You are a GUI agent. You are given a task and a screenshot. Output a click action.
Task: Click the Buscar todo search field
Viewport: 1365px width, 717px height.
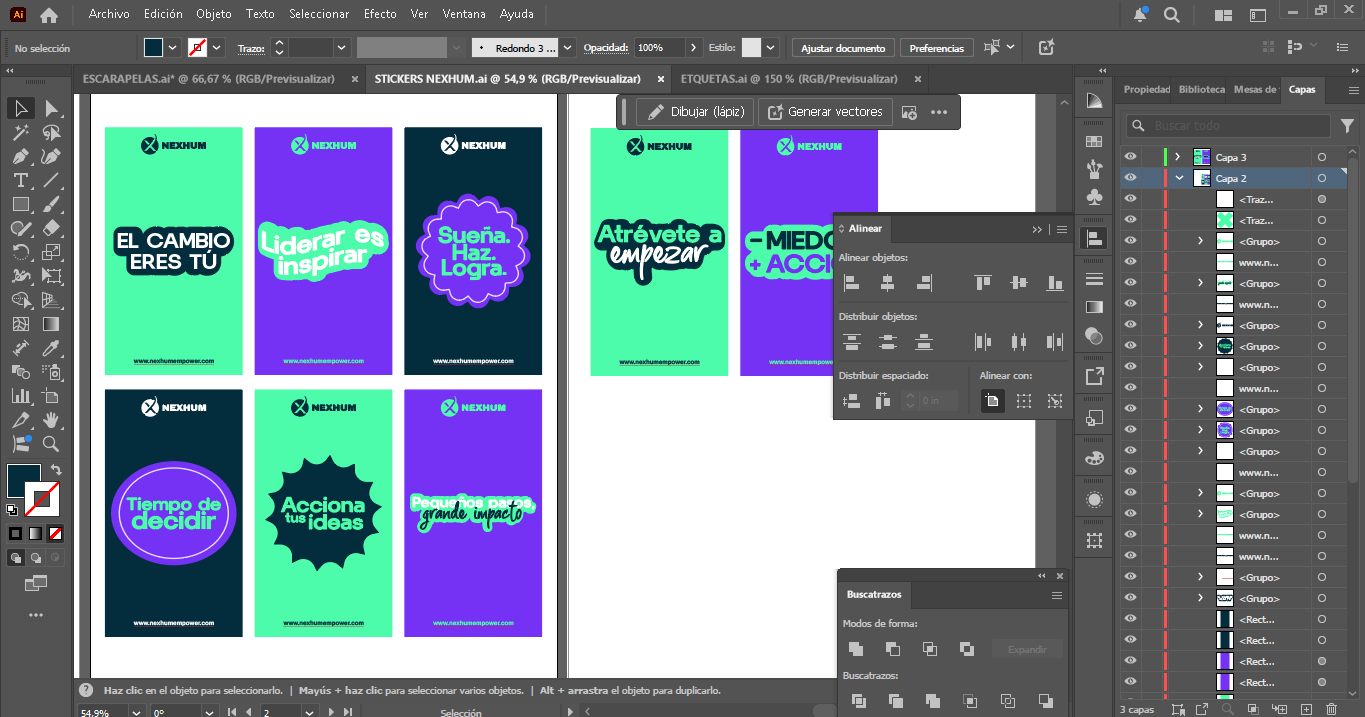[1234, 126]
